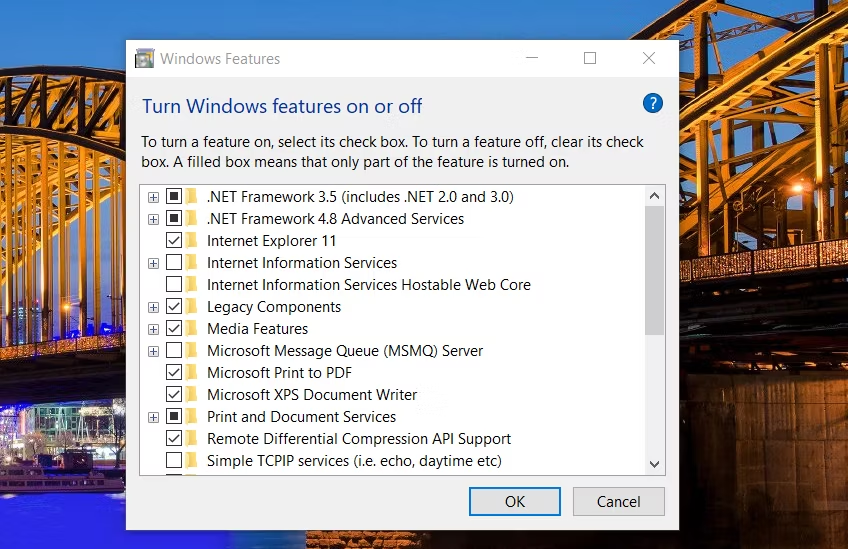Click folder icon beside Microsoft XPS Document Writer
848x549 pixels.
(x=192, y=395)
